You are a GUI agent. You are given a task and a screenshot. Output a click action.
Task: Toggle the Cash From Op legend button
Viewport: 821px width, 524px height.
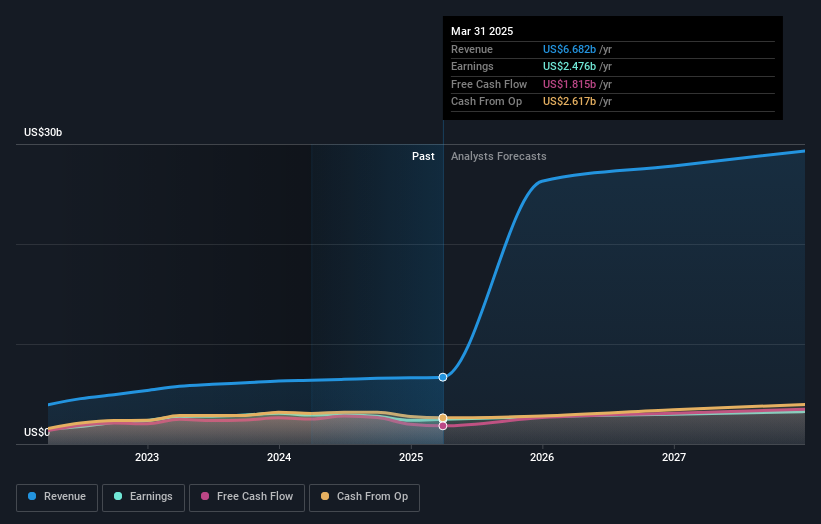tap(364, 497)
